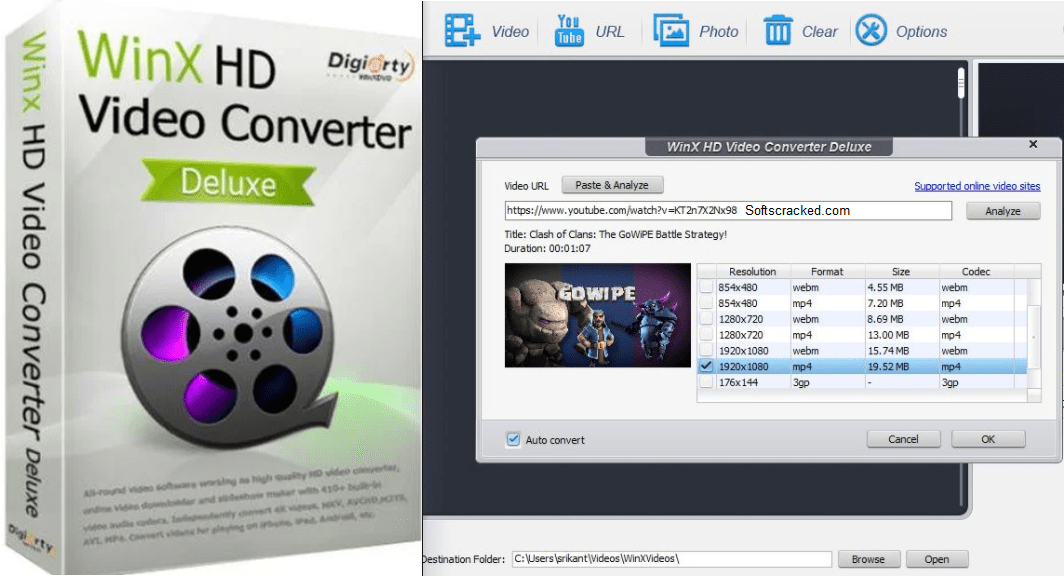
Task: Click Browse for destination folder
Action: click(x=868, y=559)
